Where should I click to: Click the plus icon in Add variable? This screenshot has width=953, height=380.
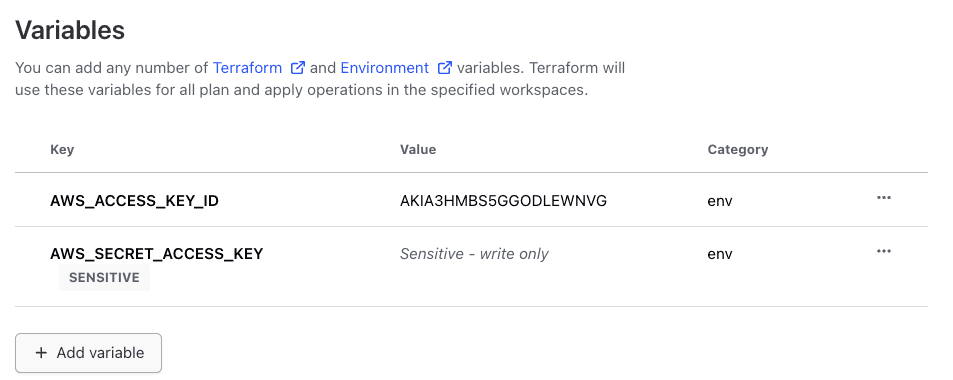tap(41, 353)
